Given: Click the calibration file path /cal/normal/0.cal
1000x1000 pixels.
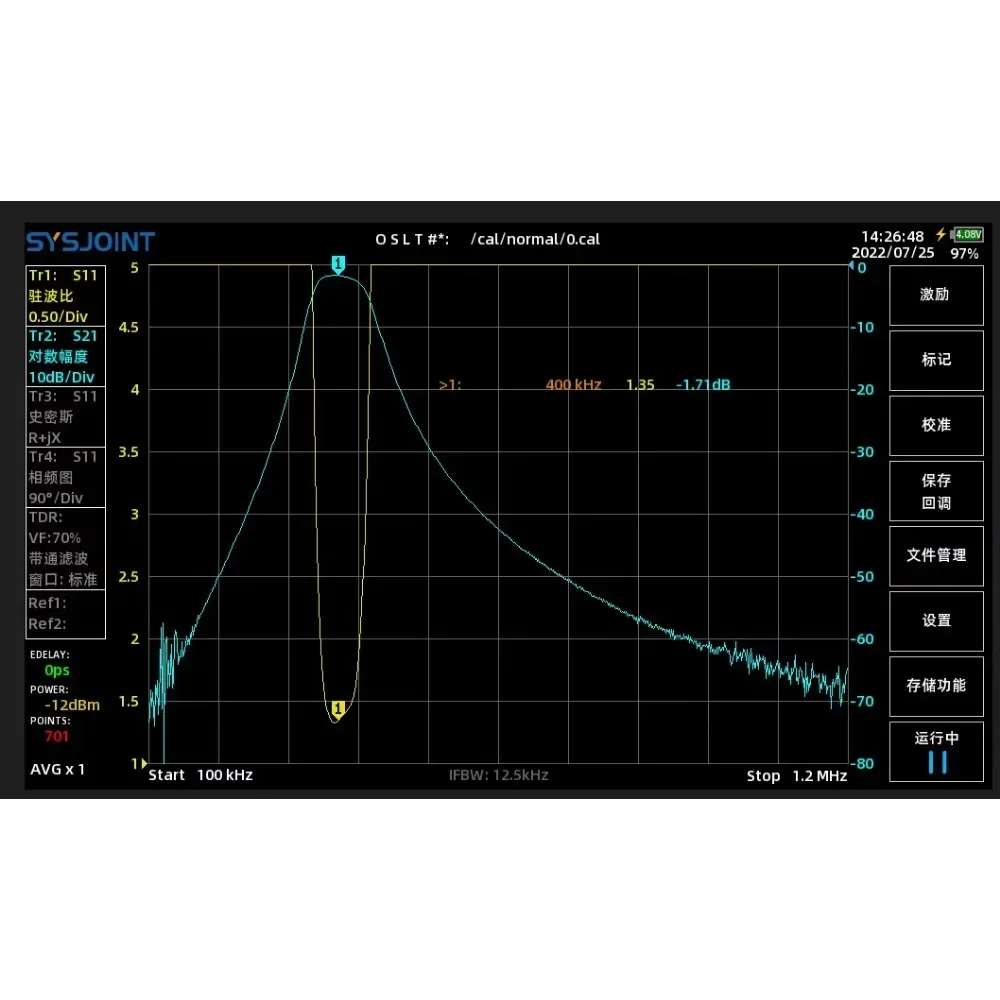Looking at the screenshot, I should 535,239.
